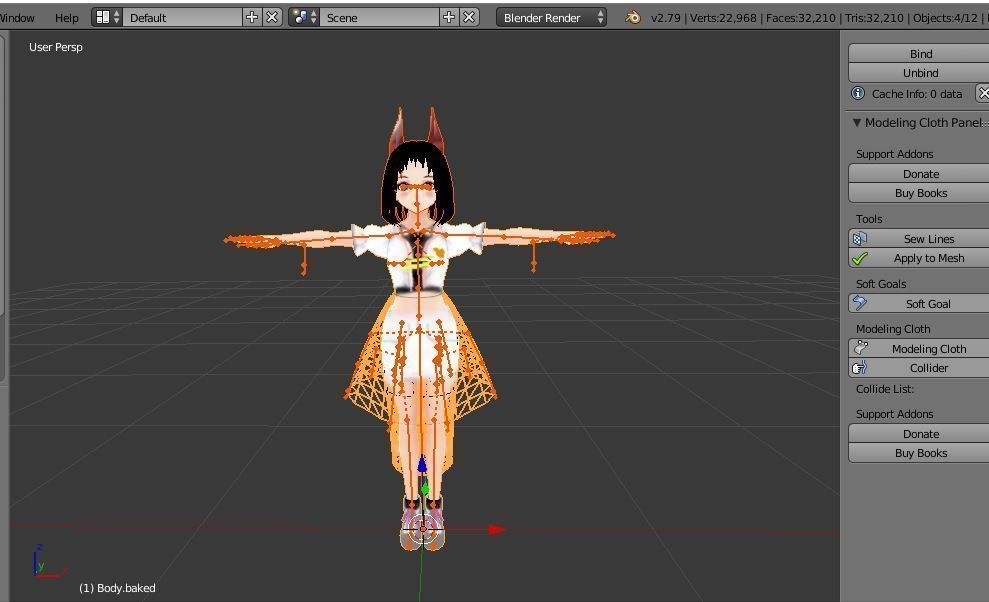Click the green Y-axis manipulator arrow
The height and width of the screenshot is (602, 989).
pos(425,487)
